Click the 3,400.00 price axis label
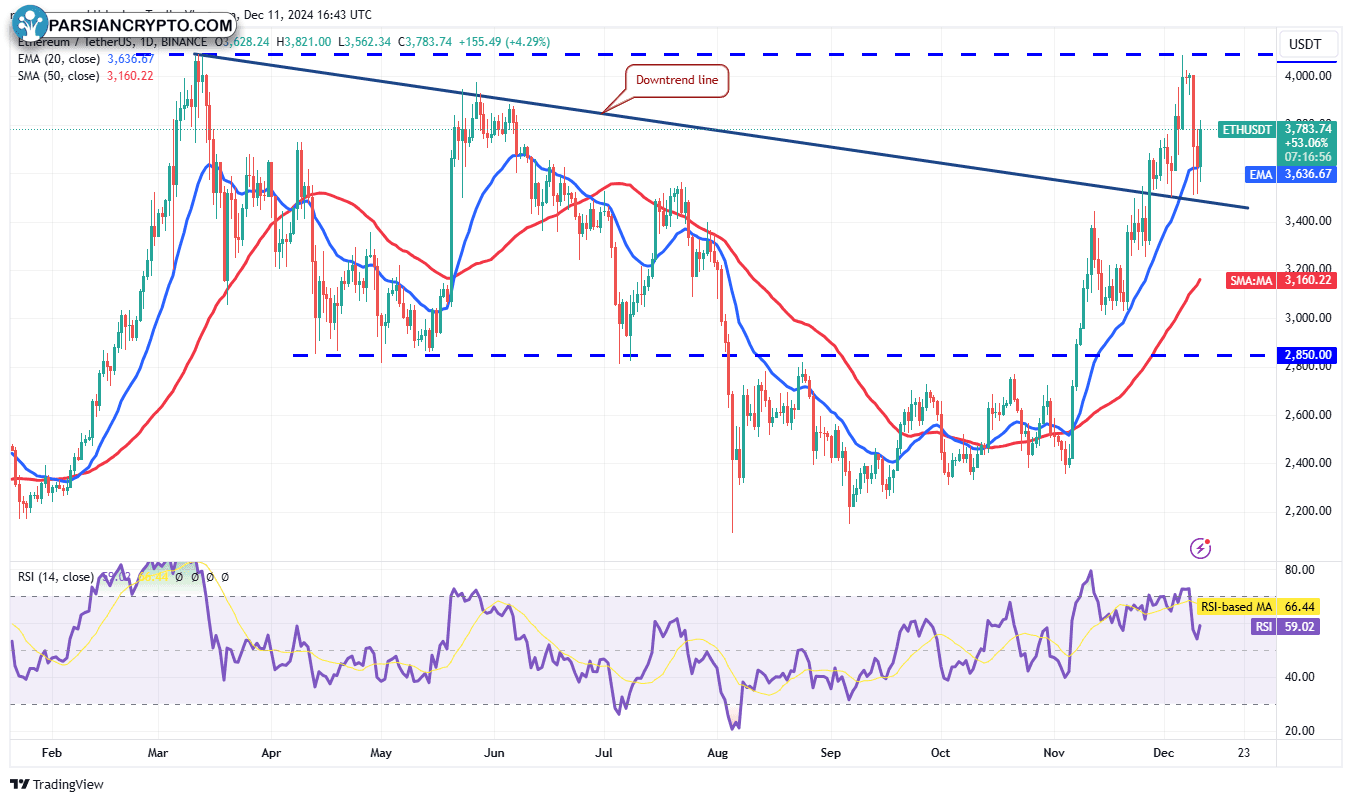Screen dimensions: 1352x802 (1310, 221)
